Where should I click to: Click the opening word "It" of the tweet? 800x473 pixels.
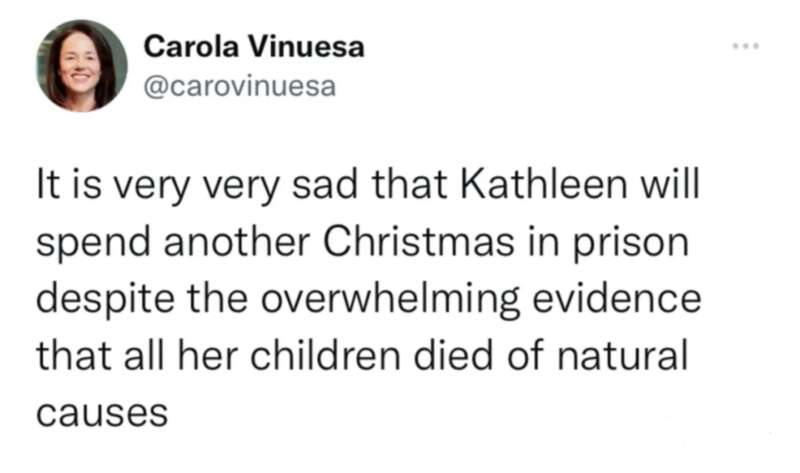[47, 186]
